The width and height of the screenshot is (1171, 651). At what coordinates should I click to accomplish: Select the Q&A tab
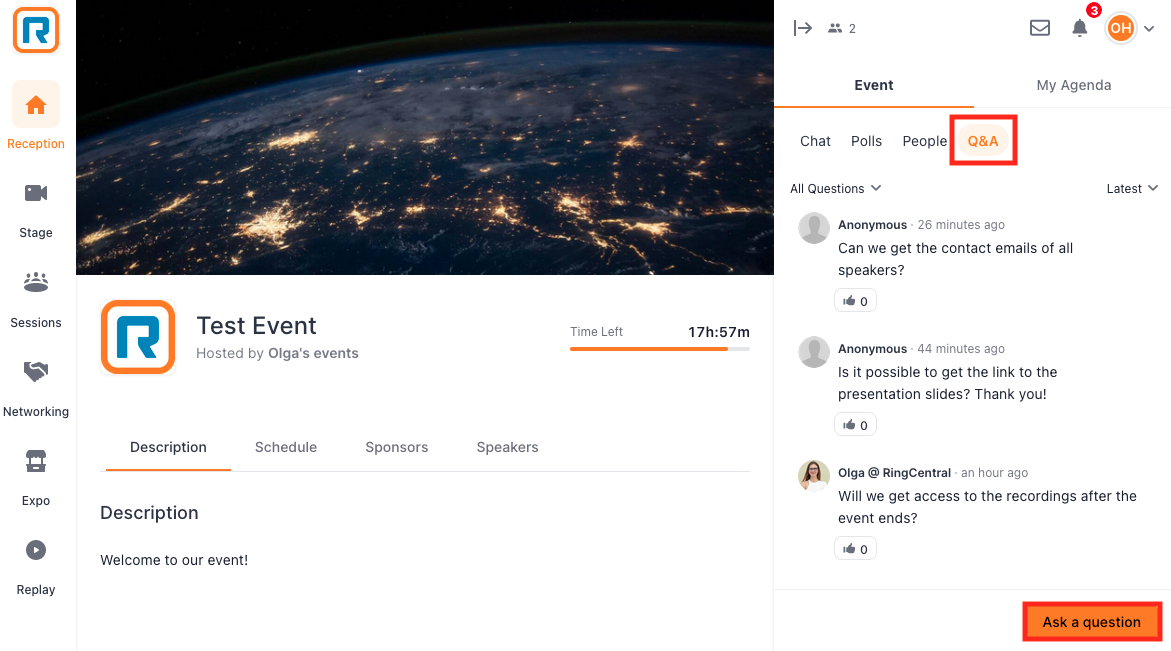(983, 141)
